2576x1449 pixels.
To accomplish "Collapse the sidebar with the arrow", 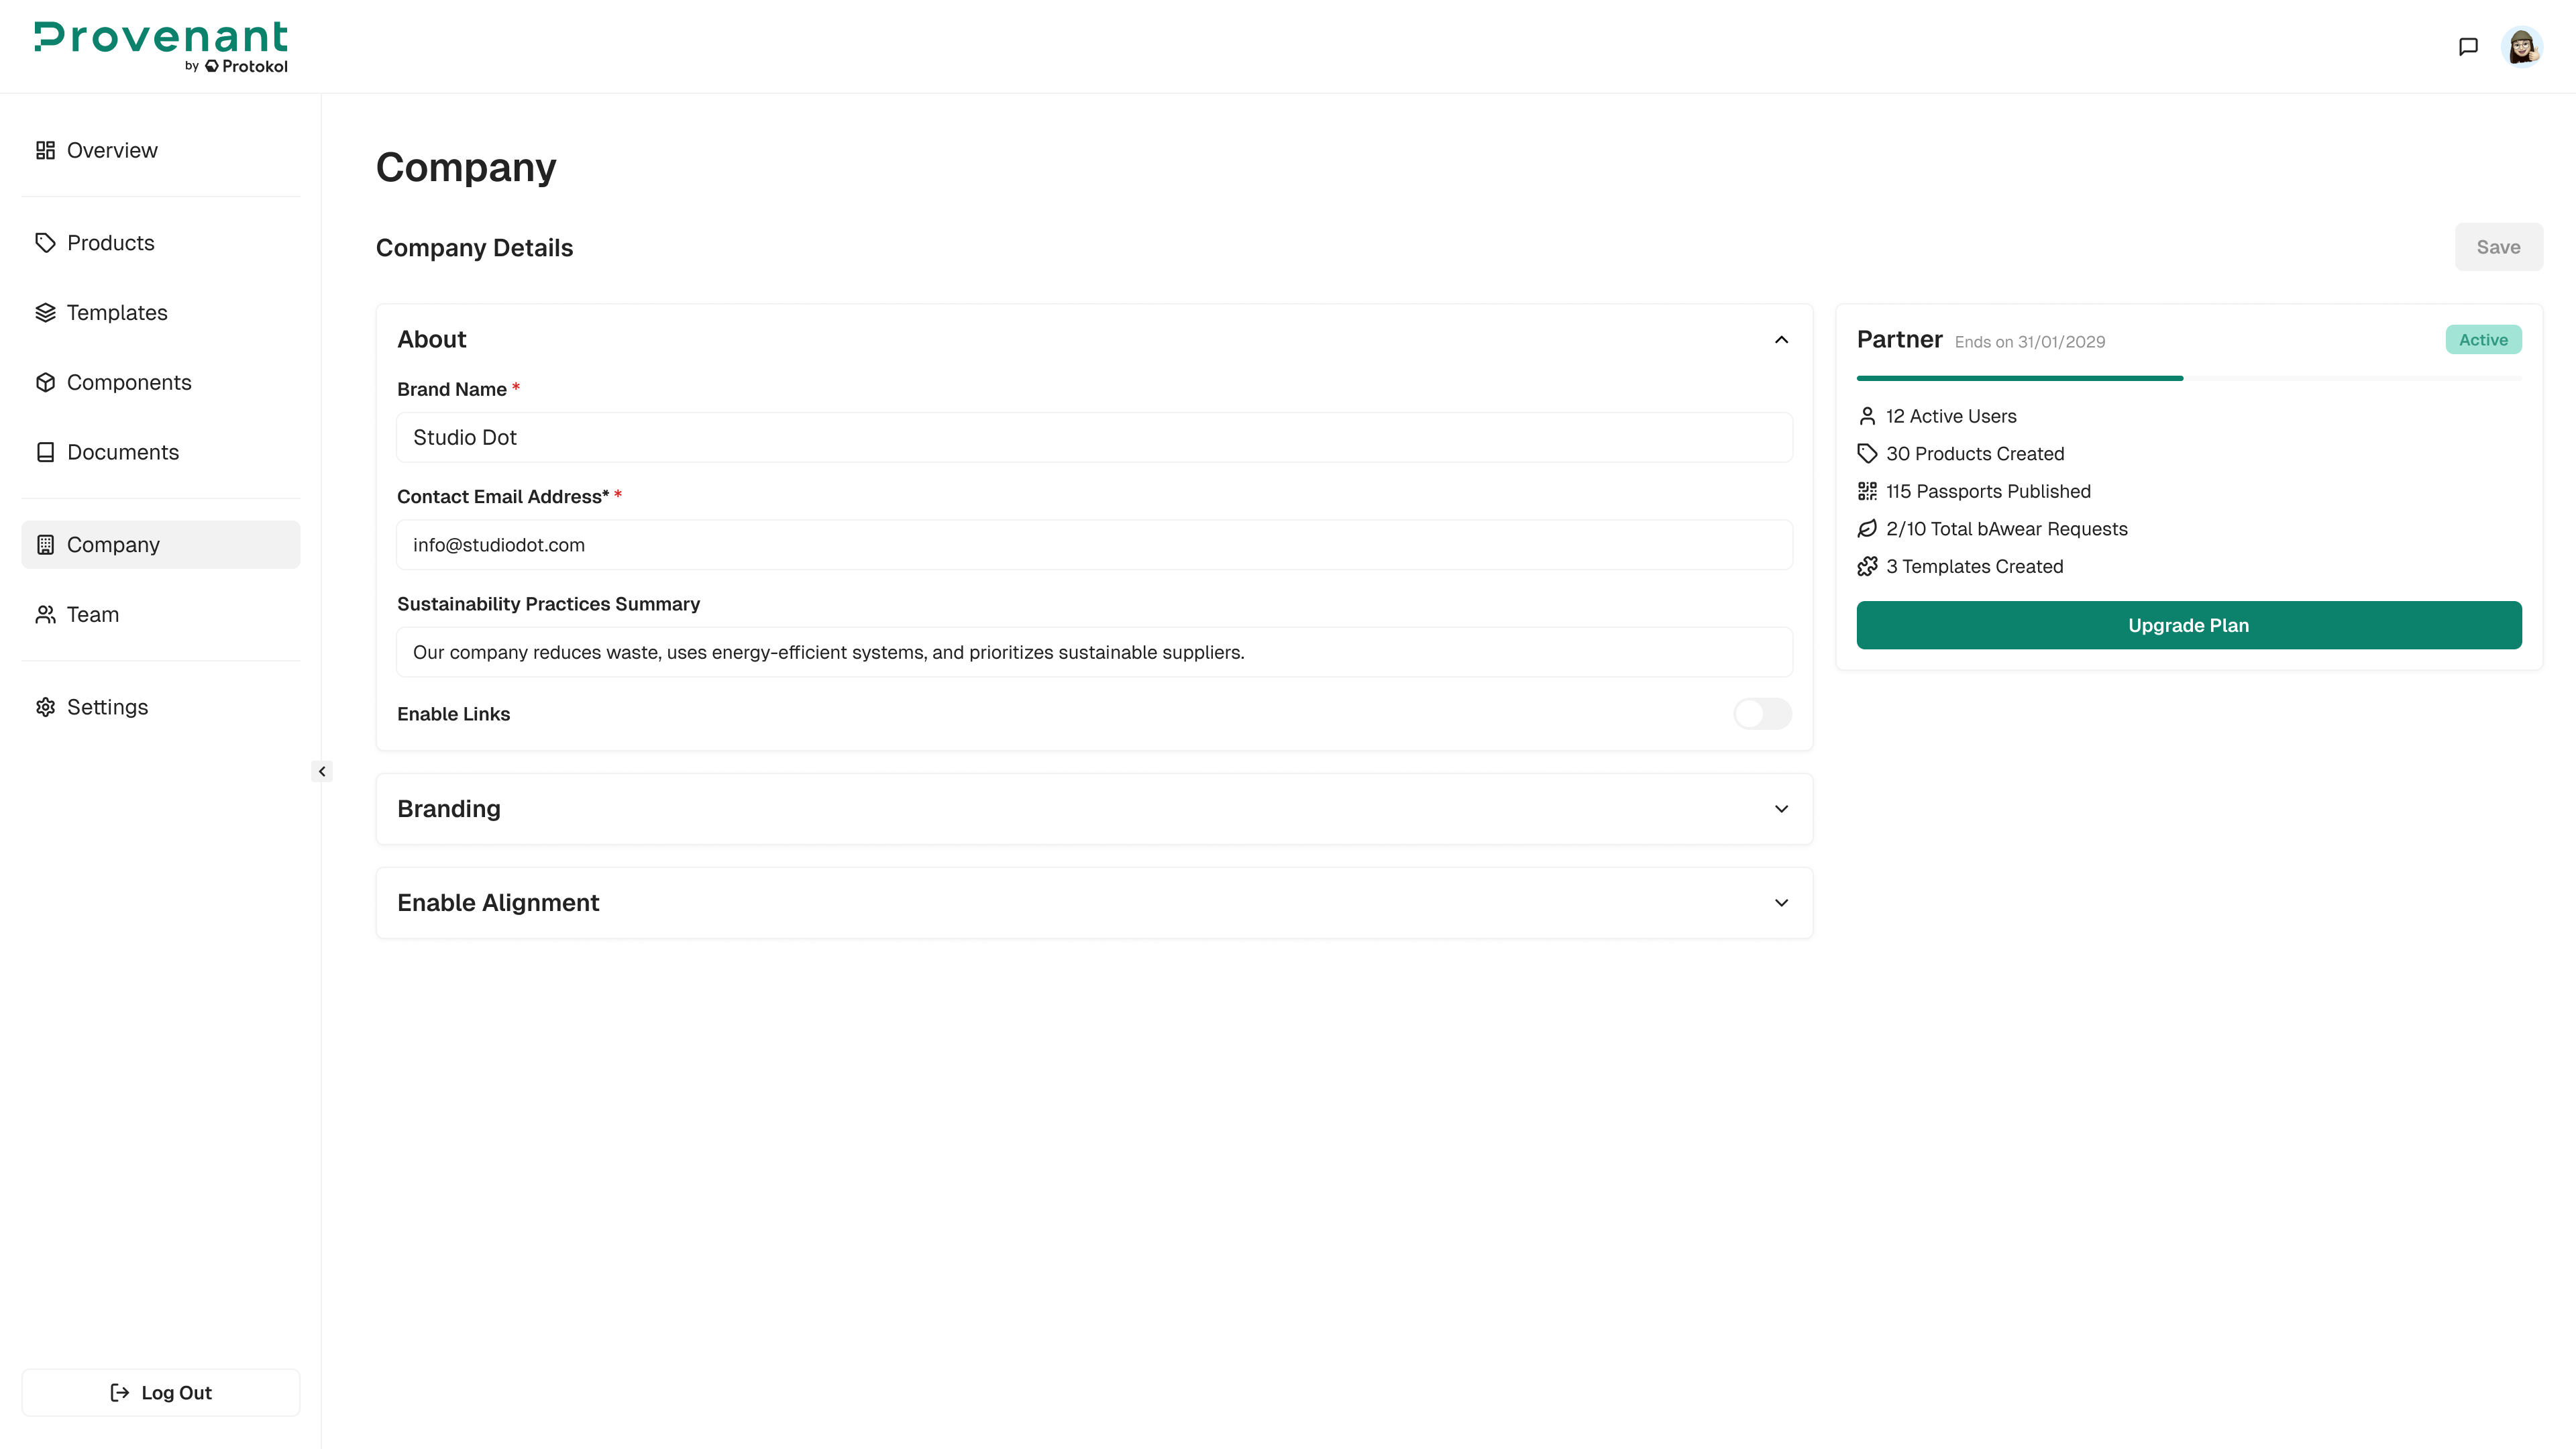I will coord(322,771).
